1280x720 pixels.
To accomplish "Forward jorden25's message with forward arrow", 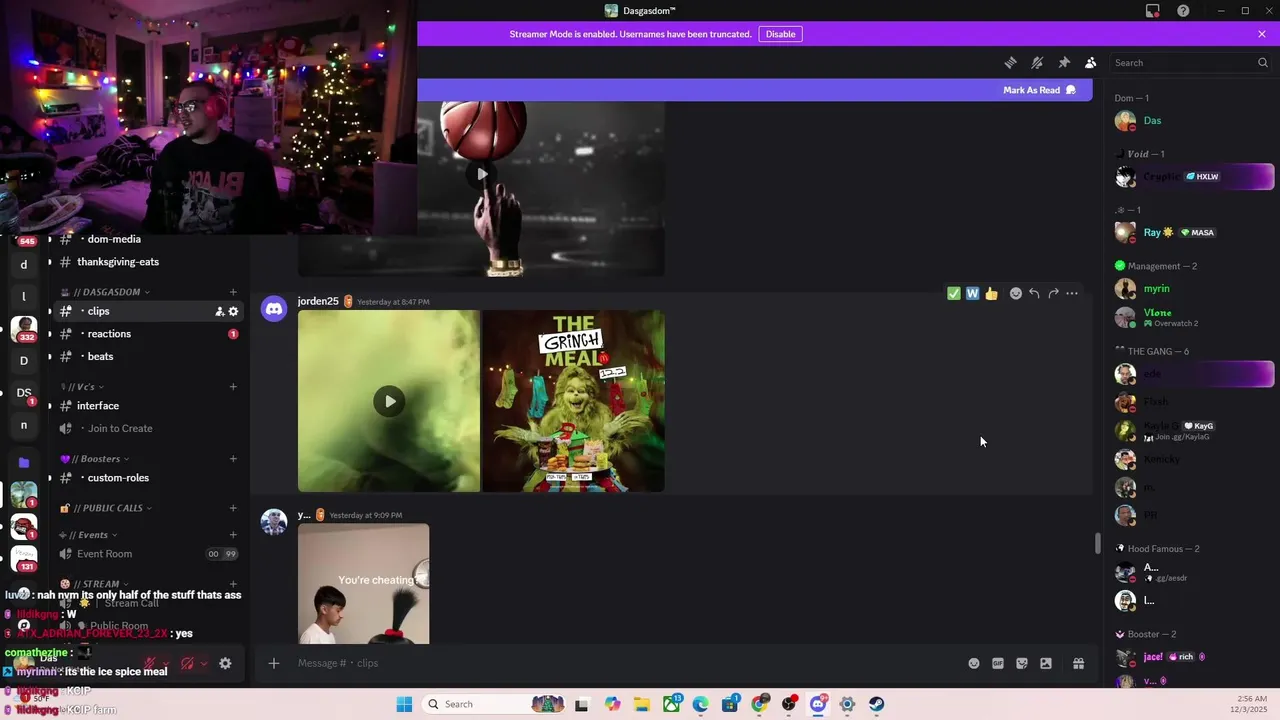I will pos(1053,293).
